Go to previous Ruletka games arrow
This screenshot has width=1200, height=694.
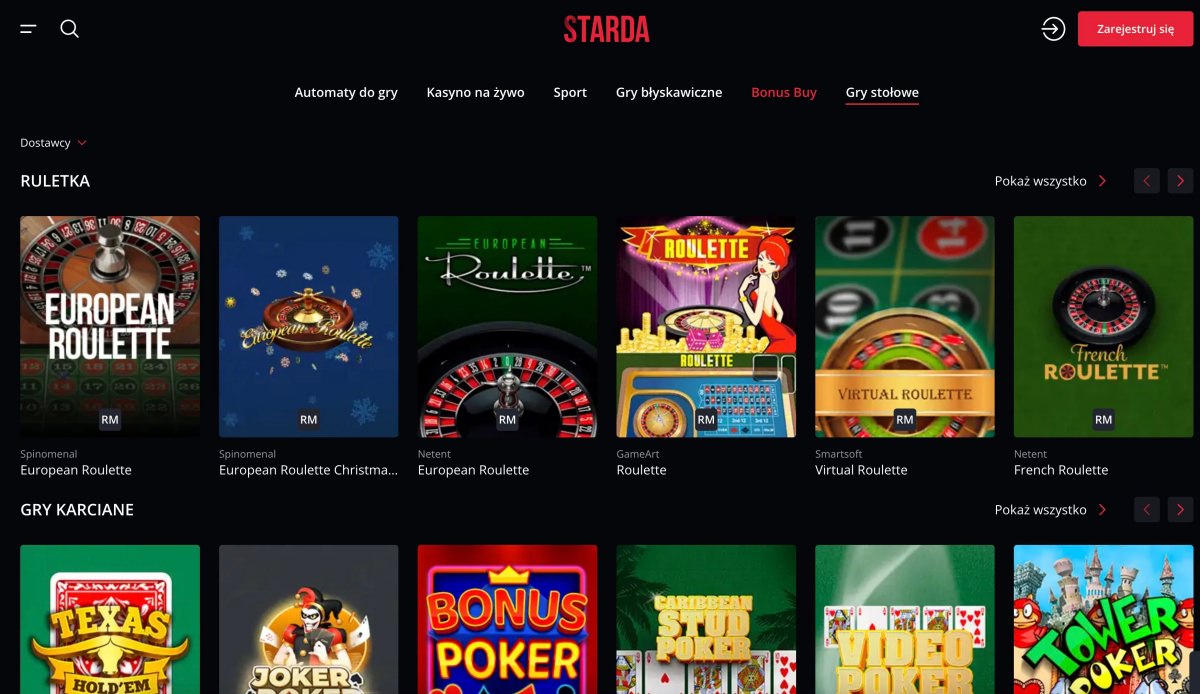pyautogui.click(x=1147, y=181)
